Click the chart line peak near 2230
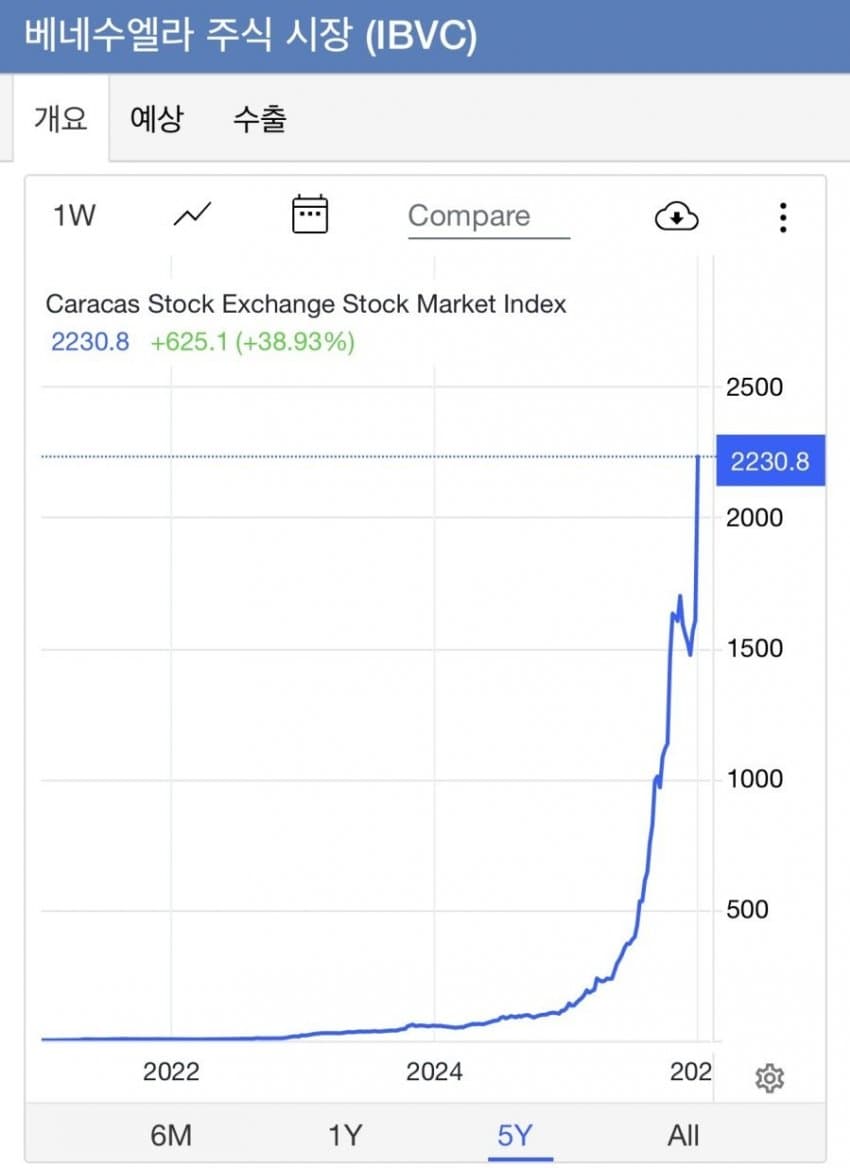The image size is (850, 1168). [697, 458]
